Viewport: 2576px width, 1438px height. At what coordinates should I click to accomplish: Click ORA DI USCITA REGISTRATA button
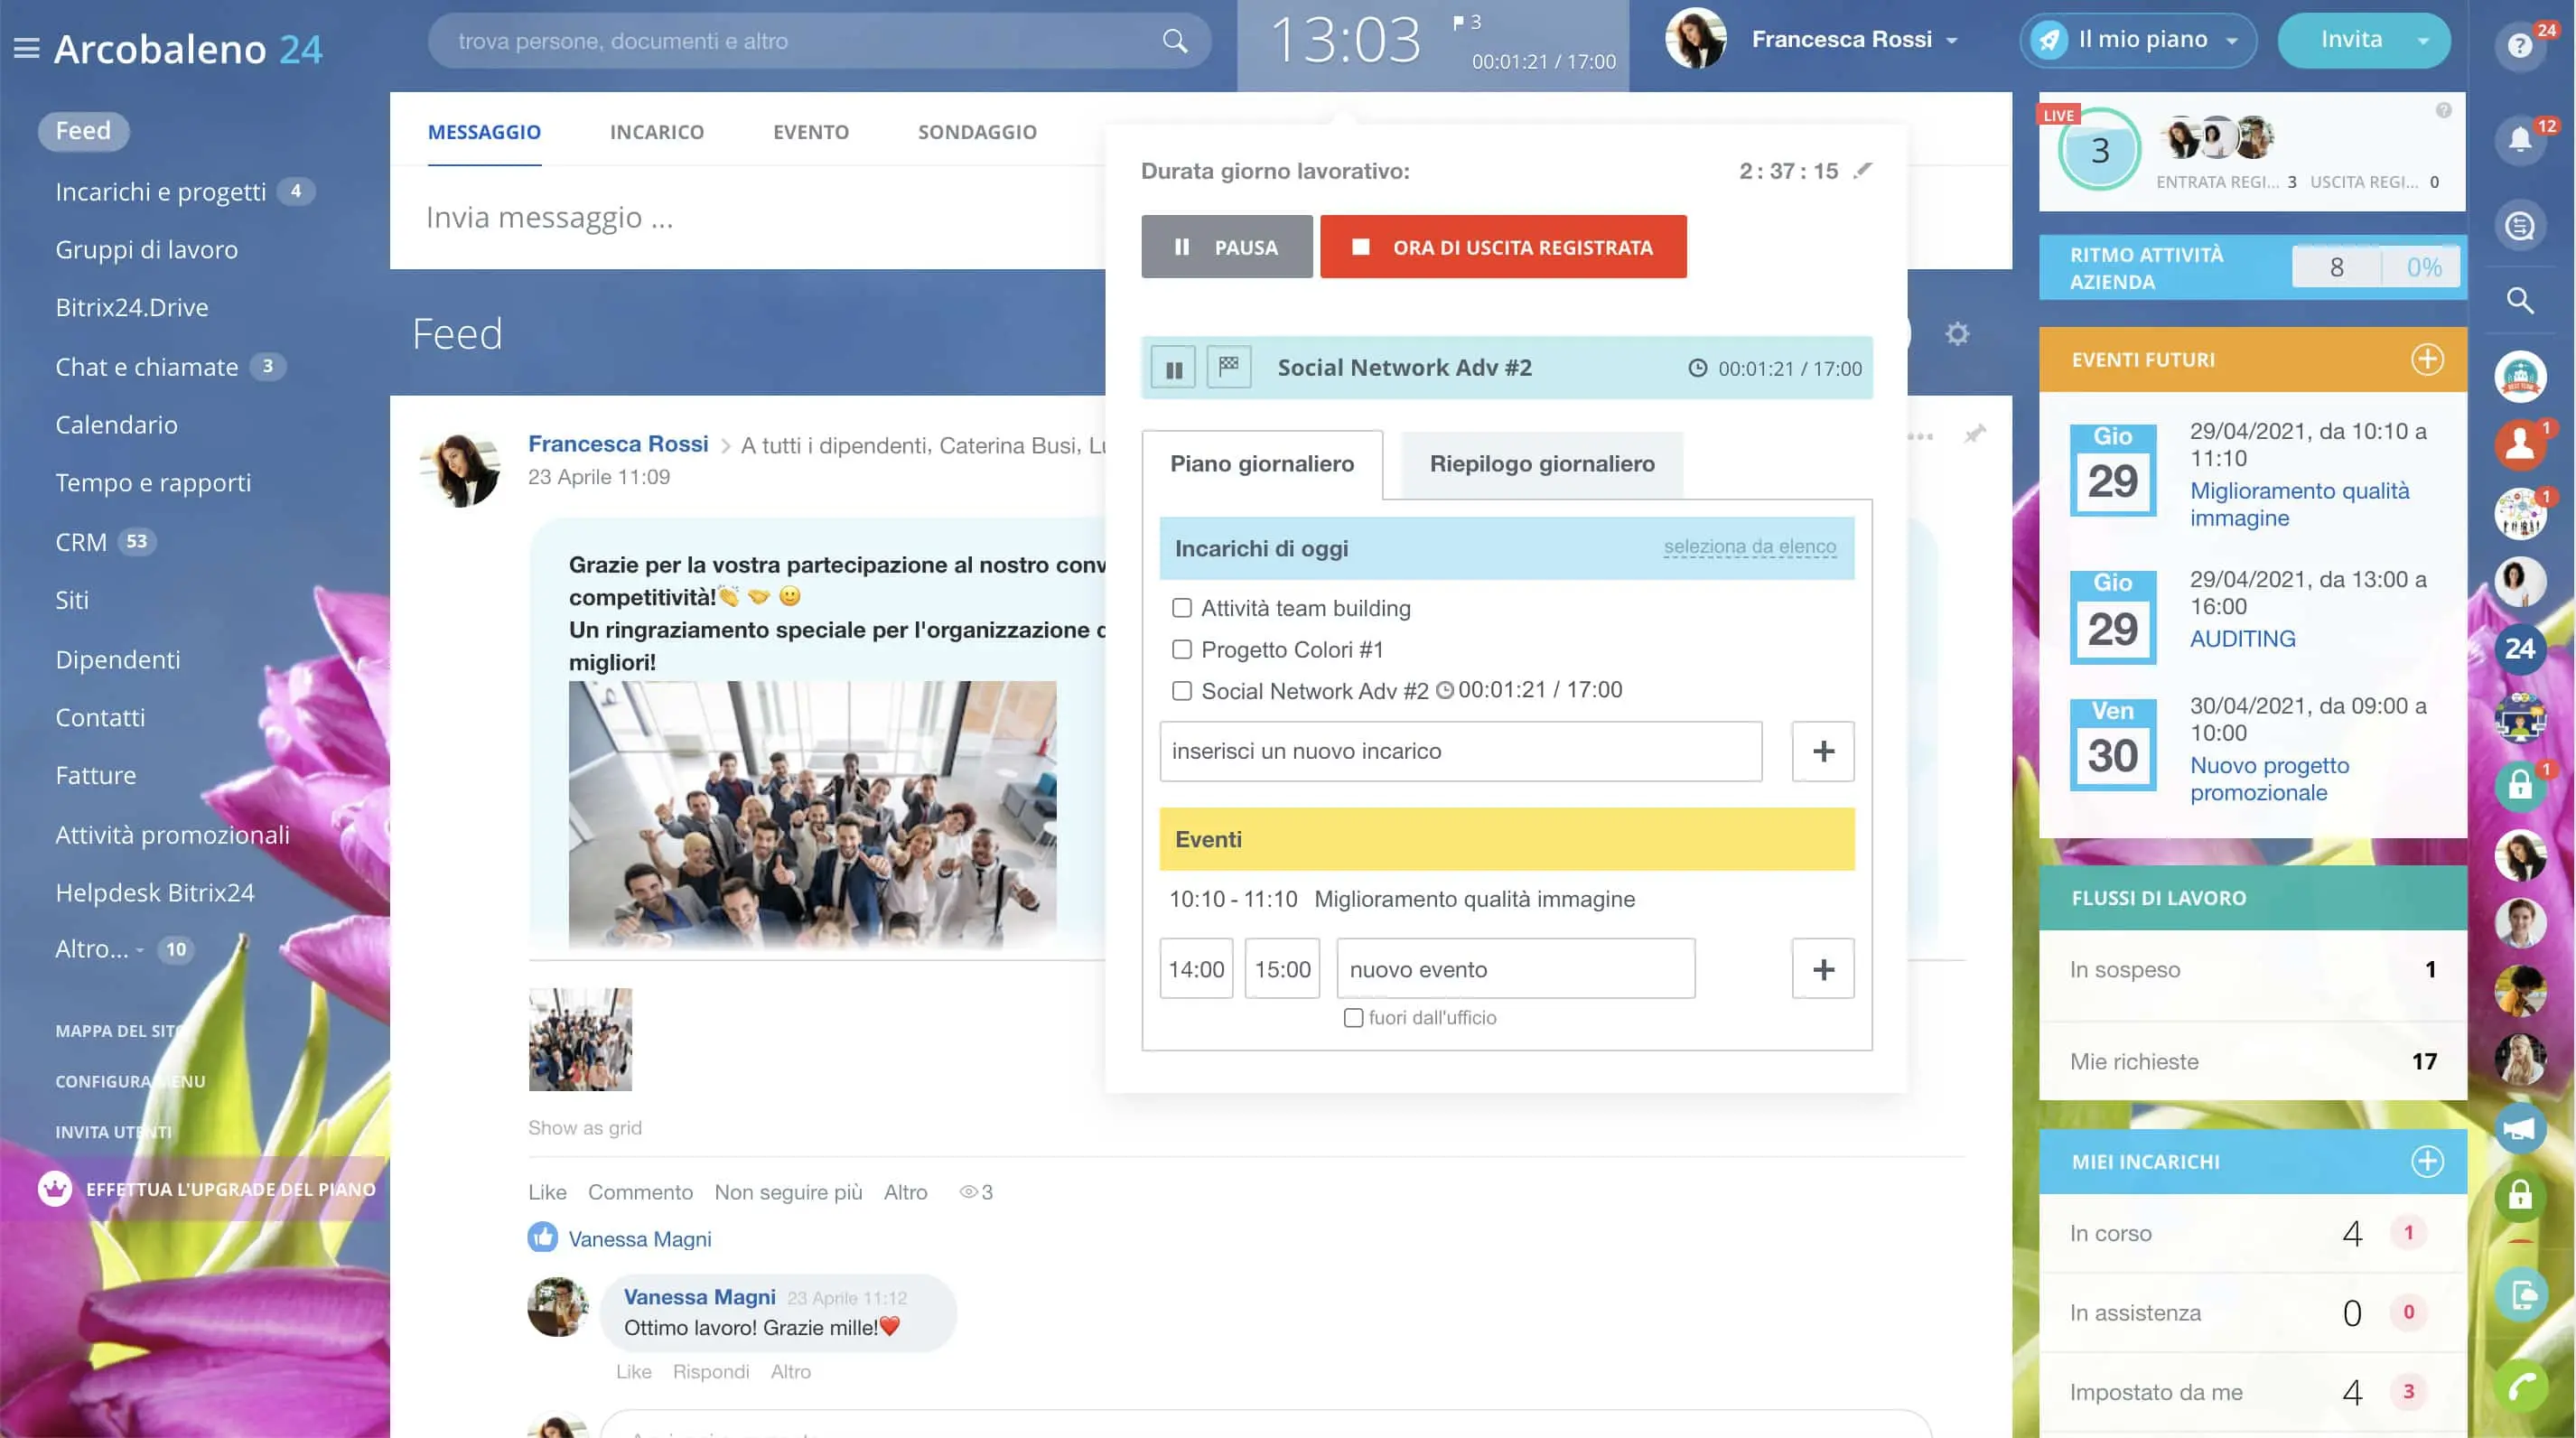(1503, 247)
